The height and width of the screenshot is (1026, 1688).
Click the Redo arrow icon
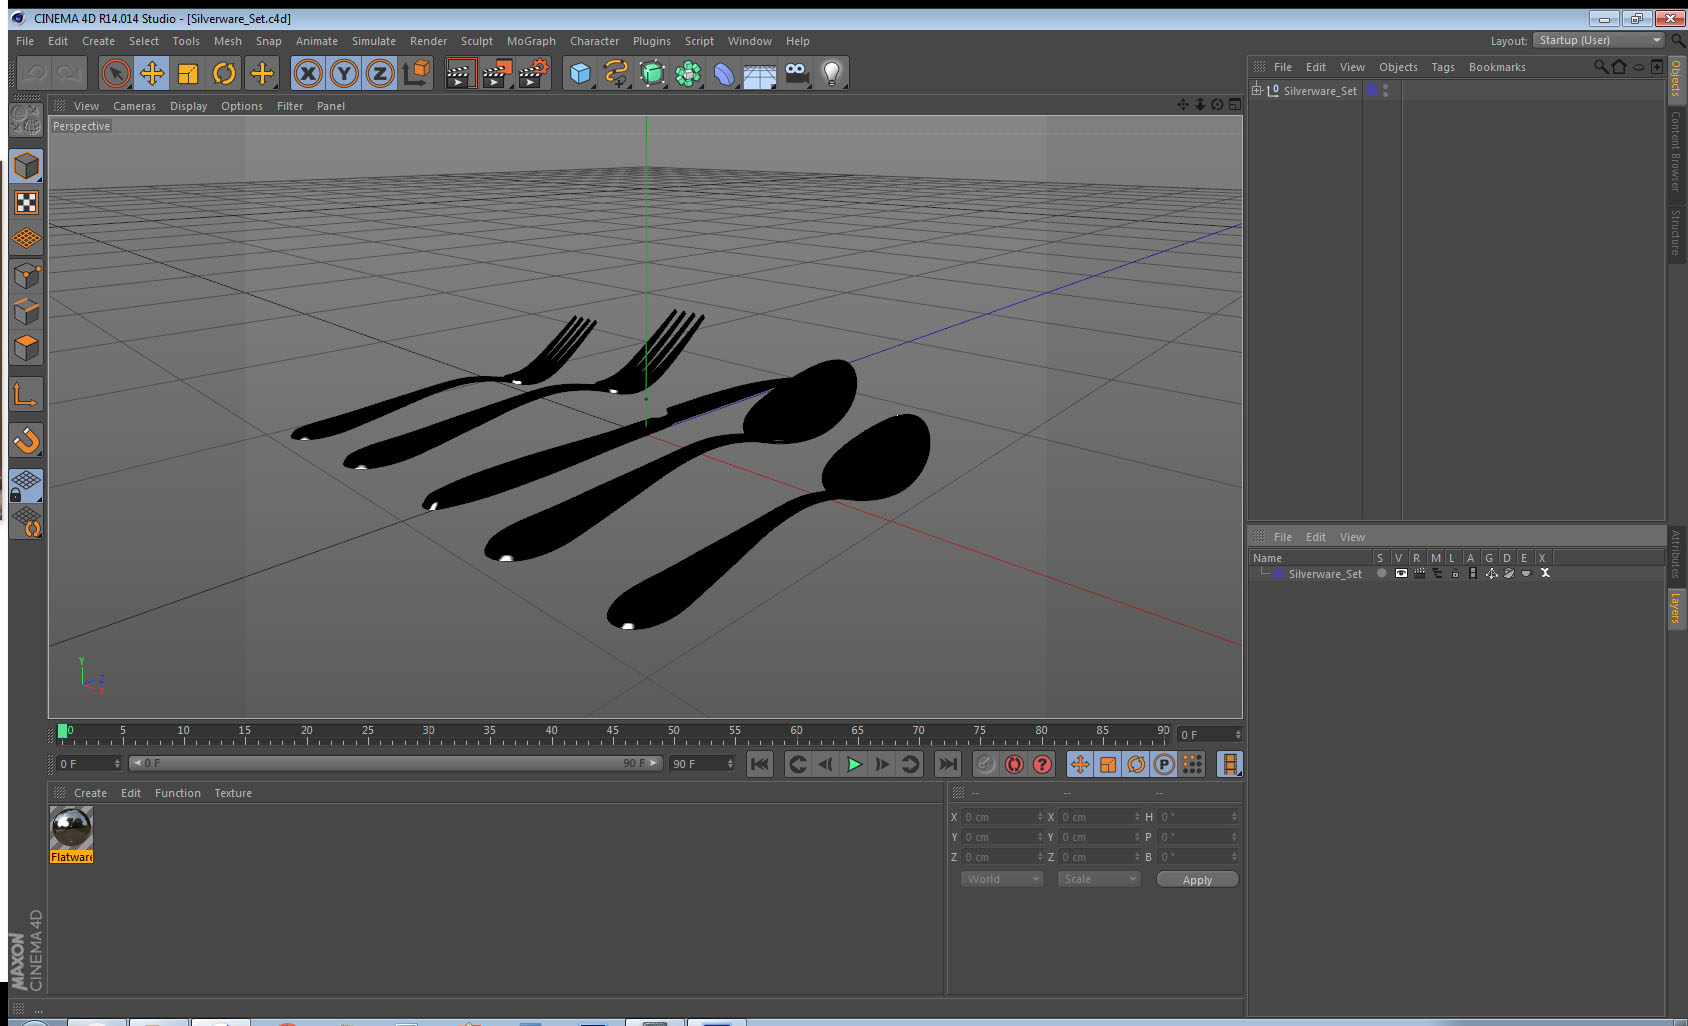pos(70,73)
